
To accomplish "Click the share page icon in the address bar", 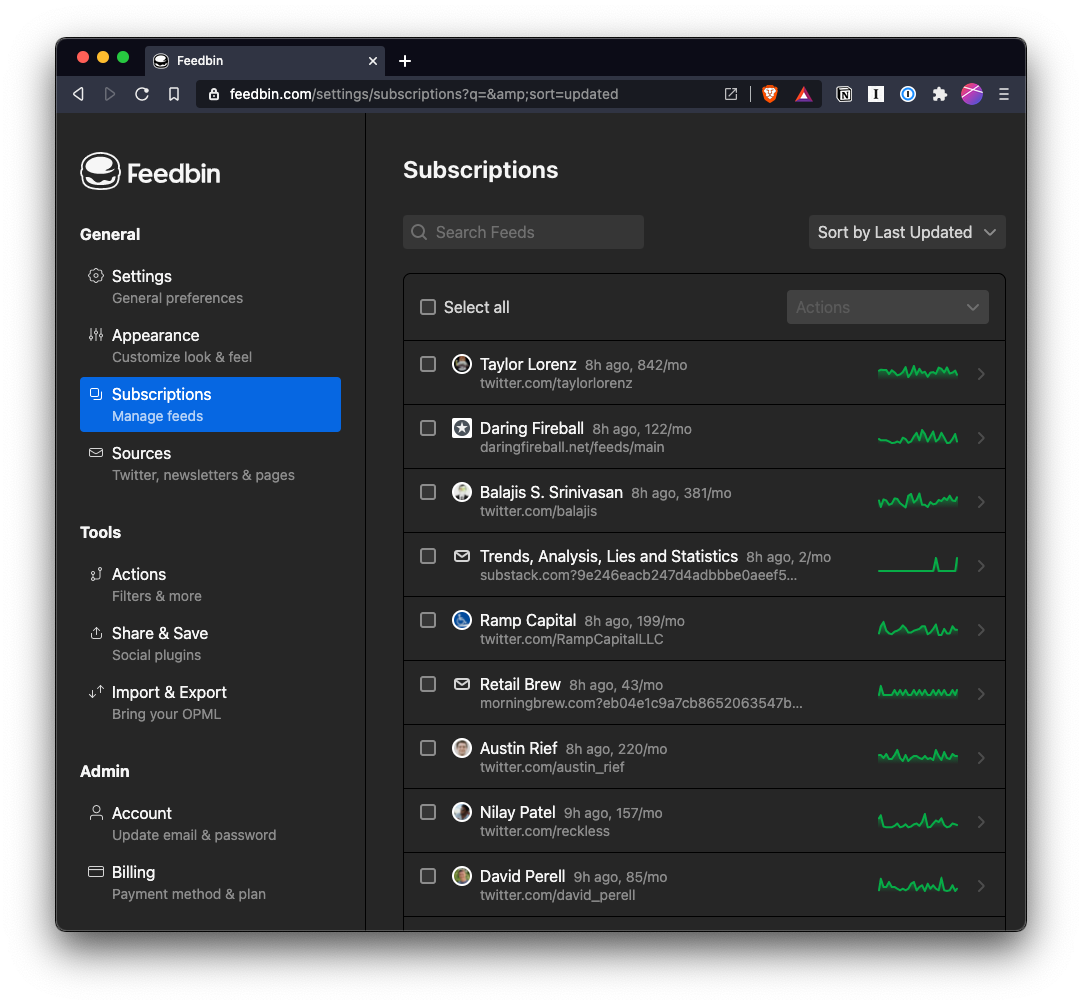I will [731, 94].
